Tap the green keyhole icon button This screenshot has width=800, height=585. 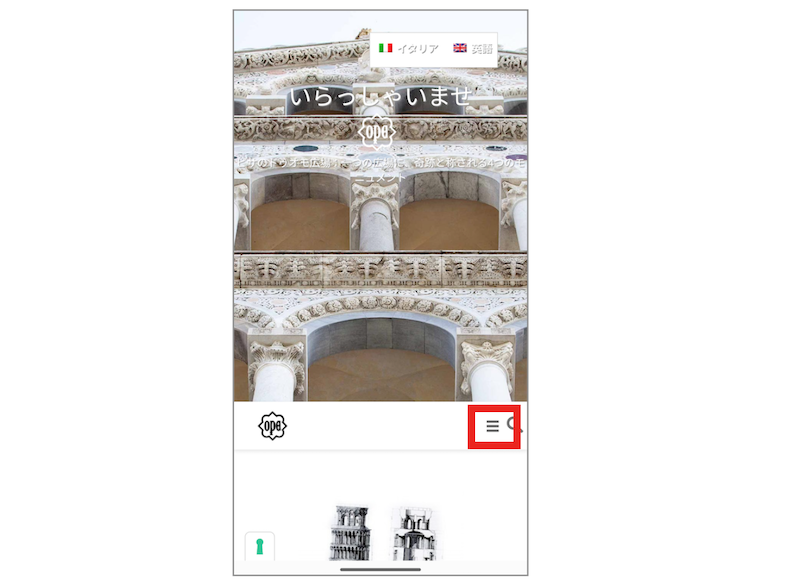(260, 546)
